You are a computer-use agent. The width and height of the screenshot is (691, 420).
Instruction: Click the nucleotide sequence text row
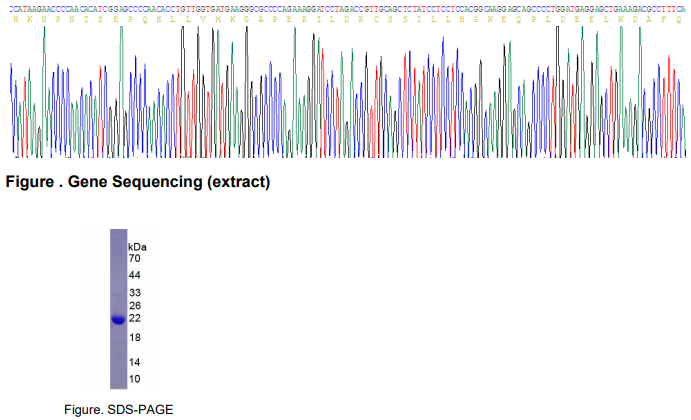coord(347,9)
